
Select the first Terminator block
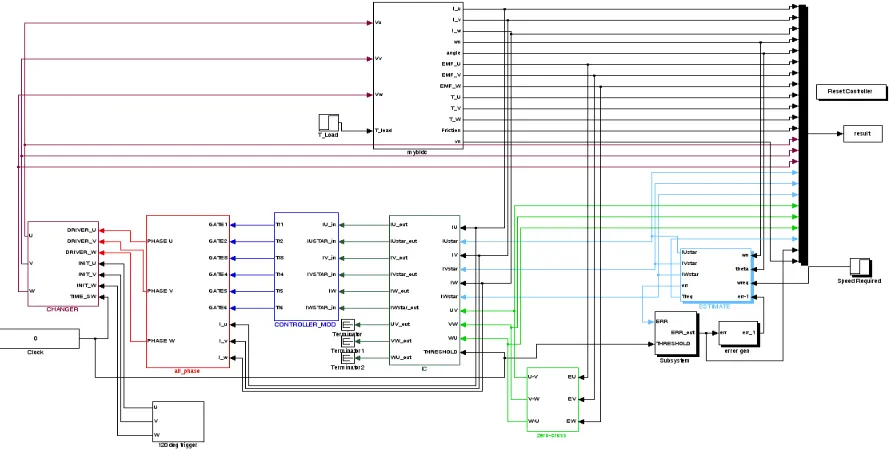[x=347, y=325]
